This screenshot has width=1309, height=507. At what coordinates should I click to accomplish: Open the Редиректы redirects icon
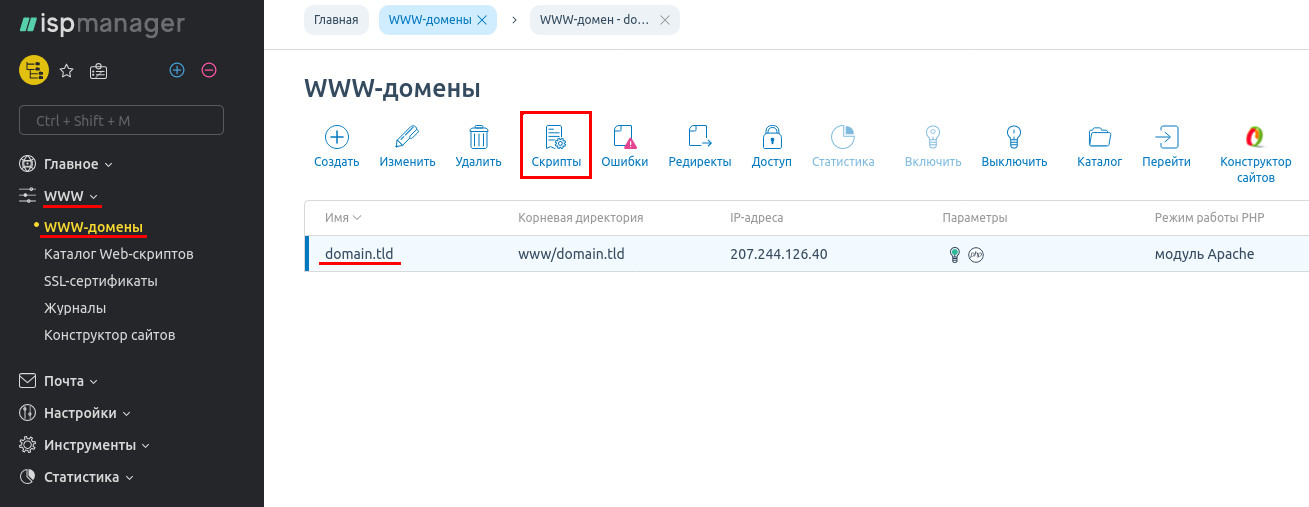tap(699, 137)
